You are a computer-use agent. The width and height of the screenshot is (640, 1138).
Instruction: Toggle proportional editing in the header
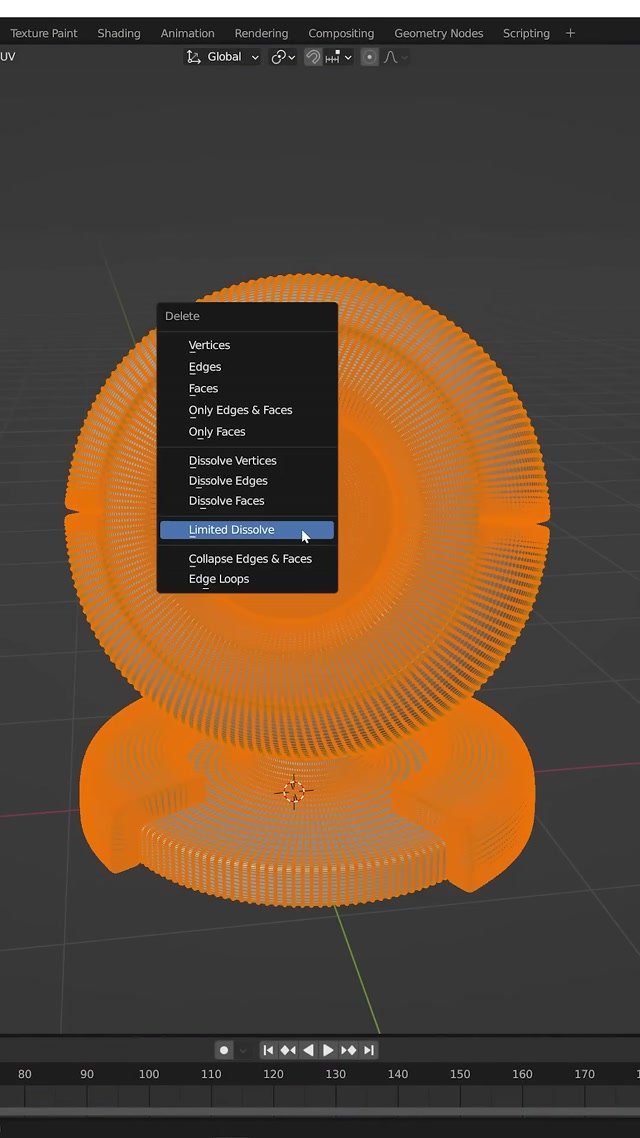370,57
